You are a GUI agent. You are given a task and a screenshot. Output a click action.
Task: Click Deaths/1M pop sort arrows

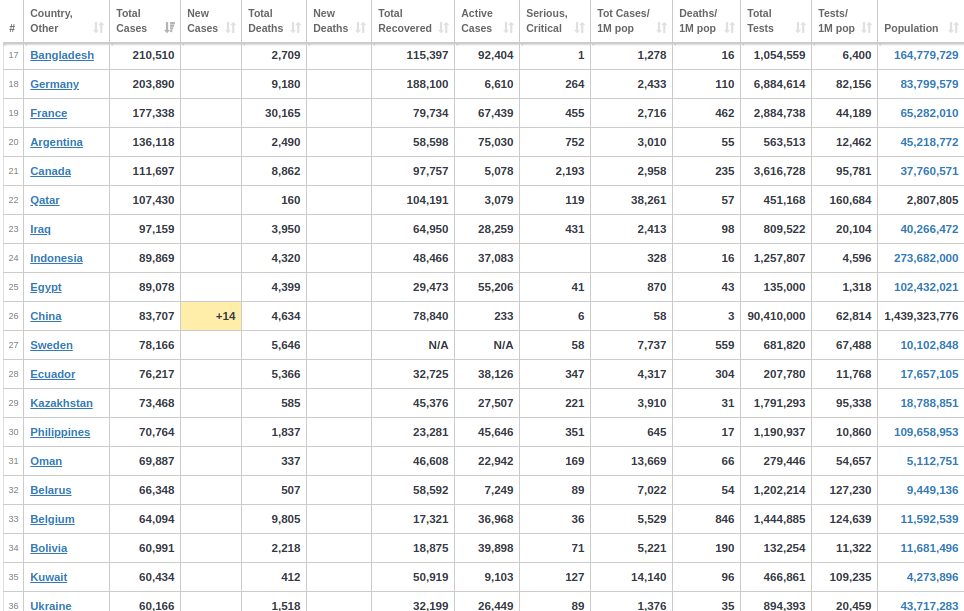click(x=730, y=28)
